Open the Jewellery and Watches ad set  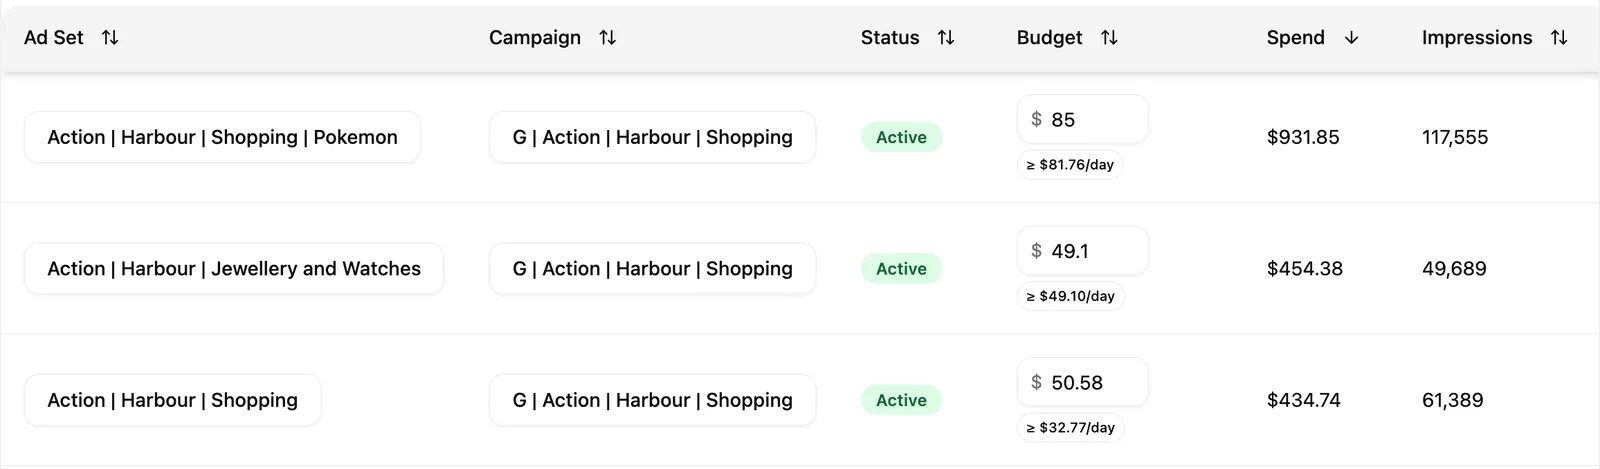(x=234, y=269)
